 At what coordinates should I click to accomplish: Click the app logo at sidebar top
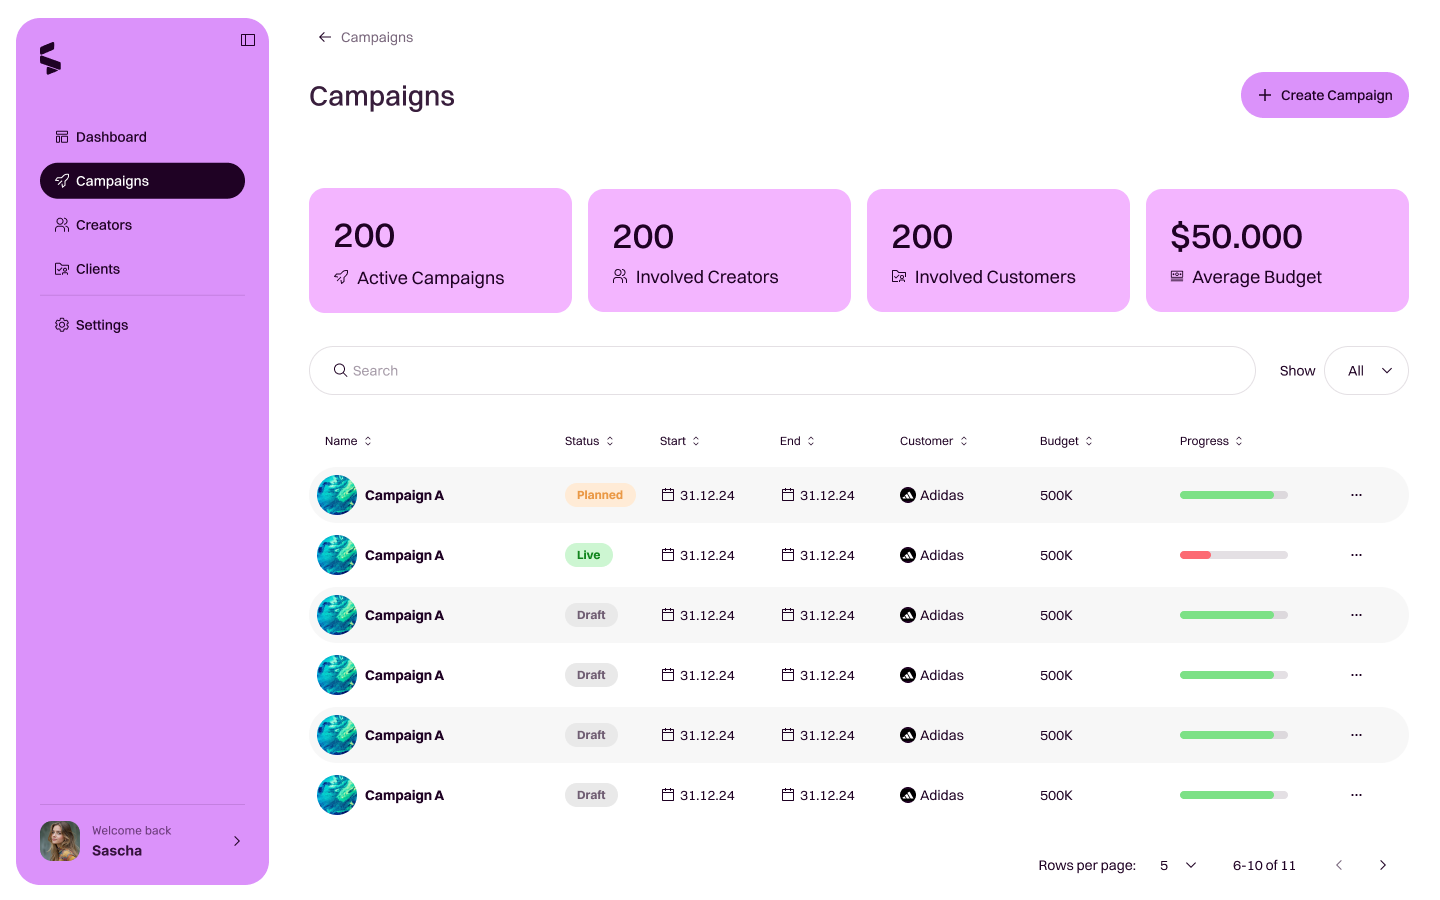point(52,58)
